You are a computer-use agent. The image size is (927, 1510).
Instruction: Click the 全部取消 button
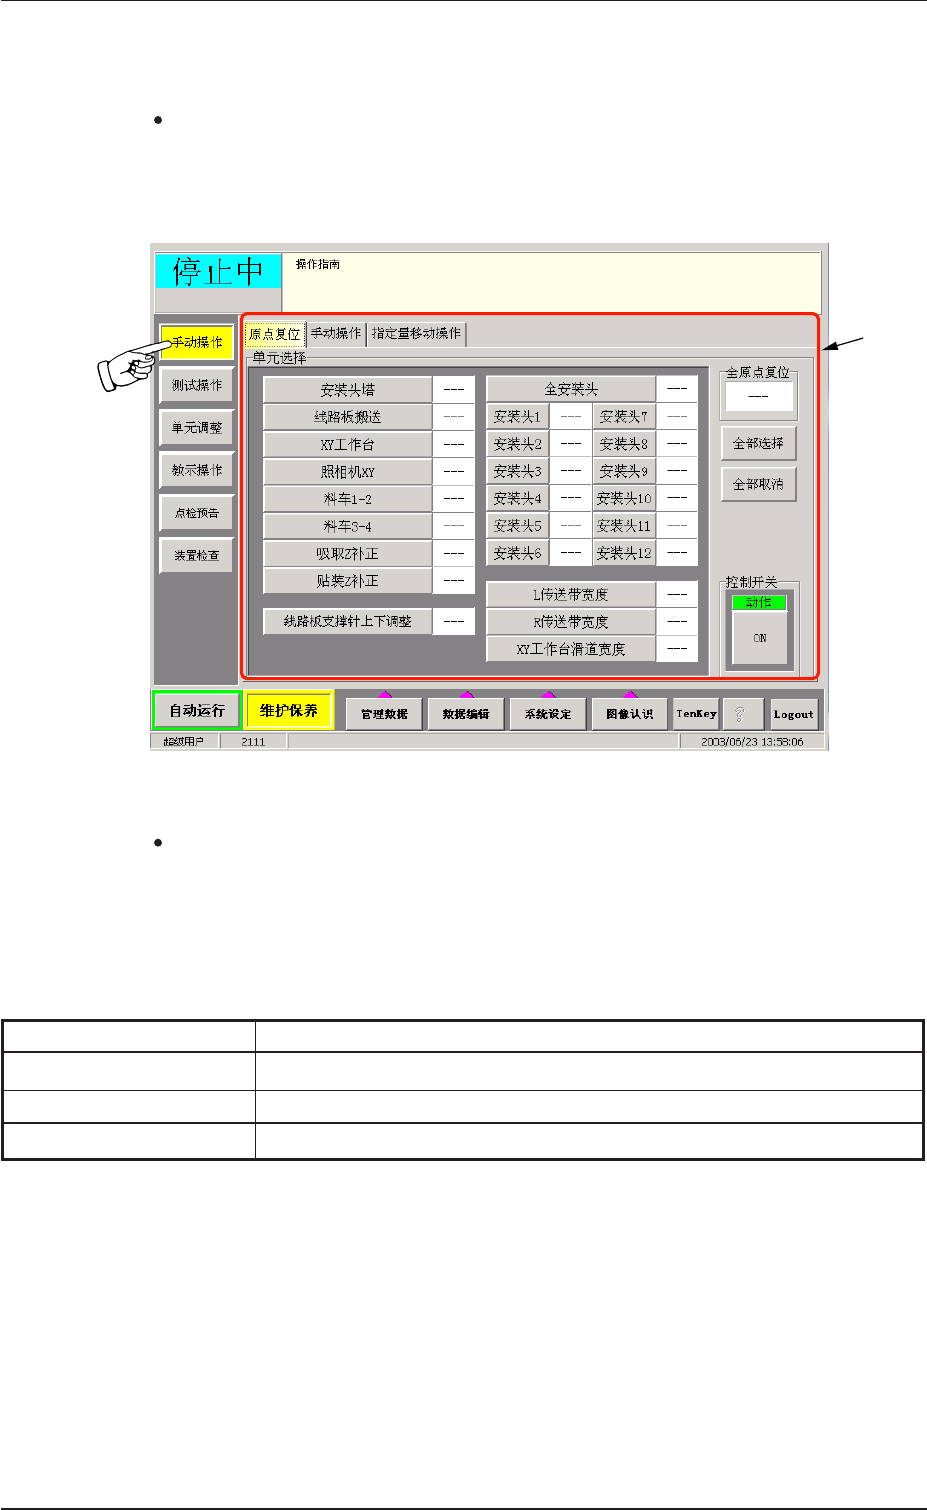coord(758,484)
